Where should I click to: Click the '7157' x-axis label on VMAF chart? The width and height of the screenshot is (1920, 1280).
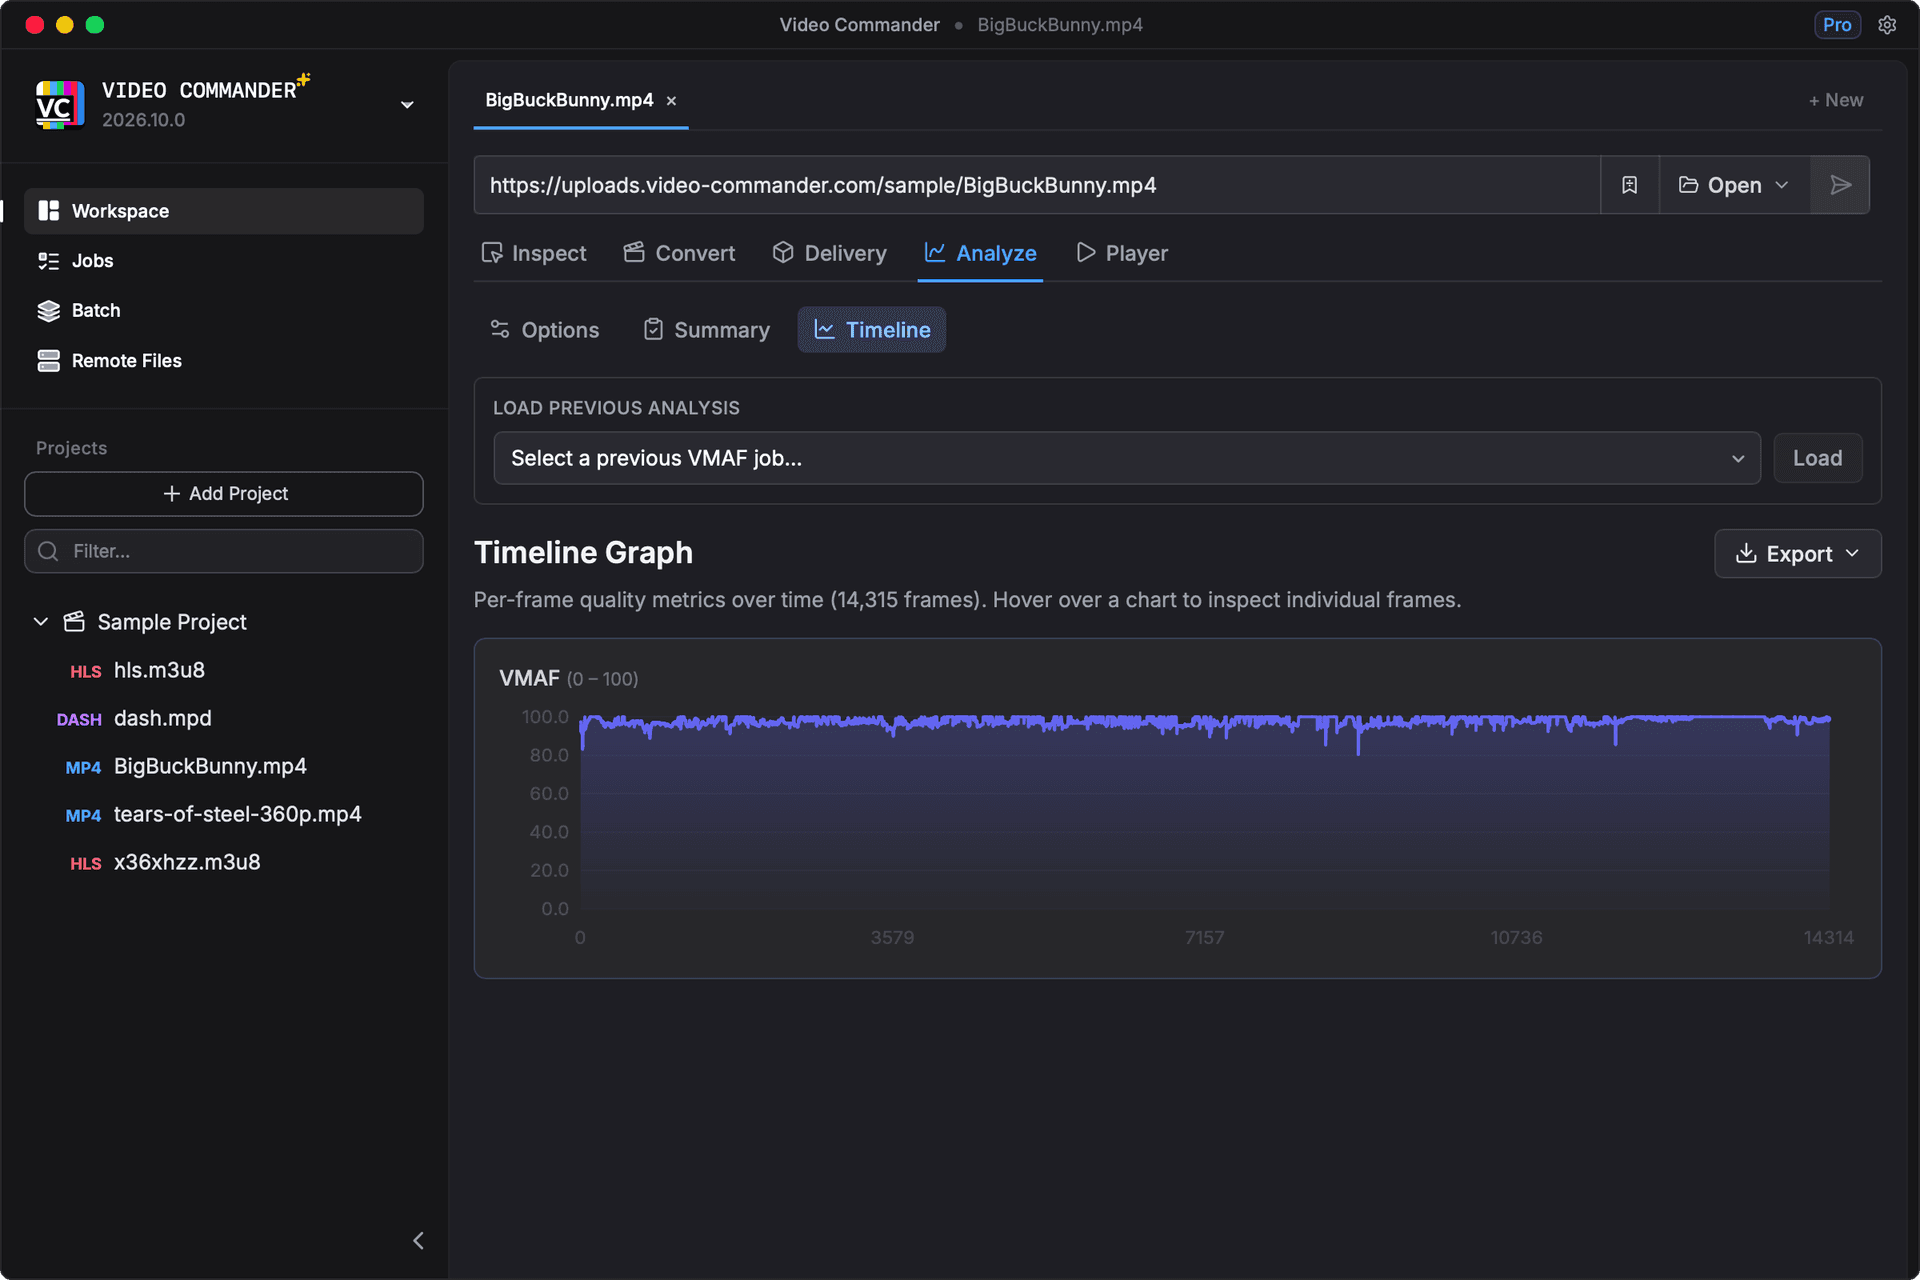[1204, 937]
